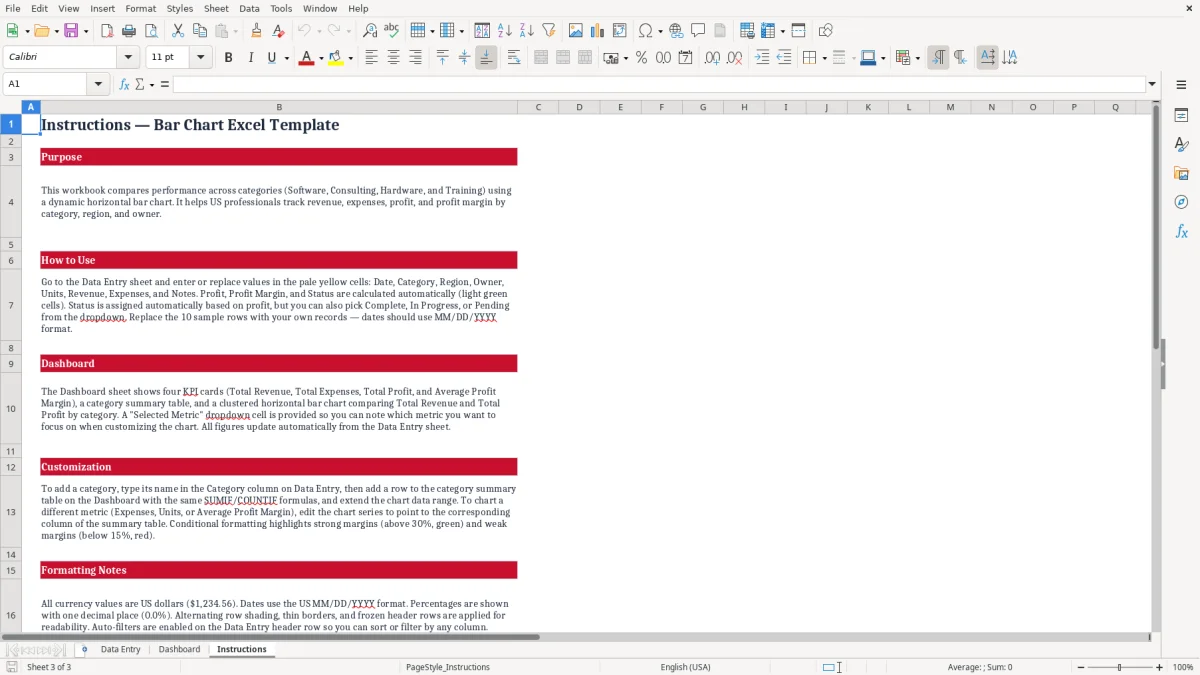Insert an image
The height and width of the screenshot is (675, 1200).
coord(576,31)
